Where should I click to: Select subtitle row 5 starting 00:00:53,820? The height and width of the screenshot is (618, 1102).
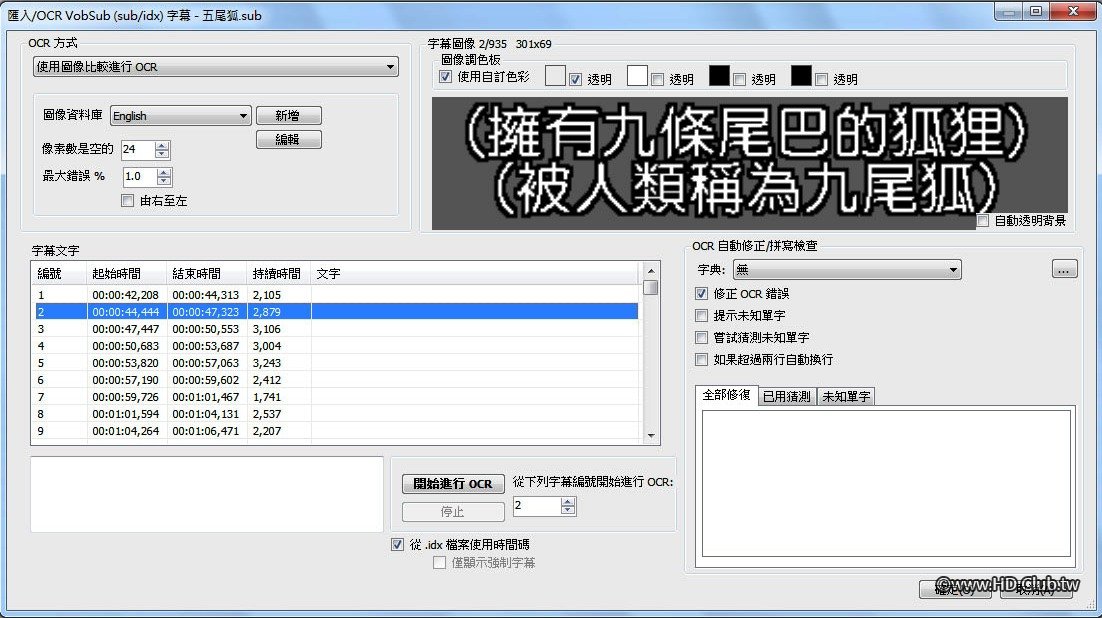pos(337,363)
